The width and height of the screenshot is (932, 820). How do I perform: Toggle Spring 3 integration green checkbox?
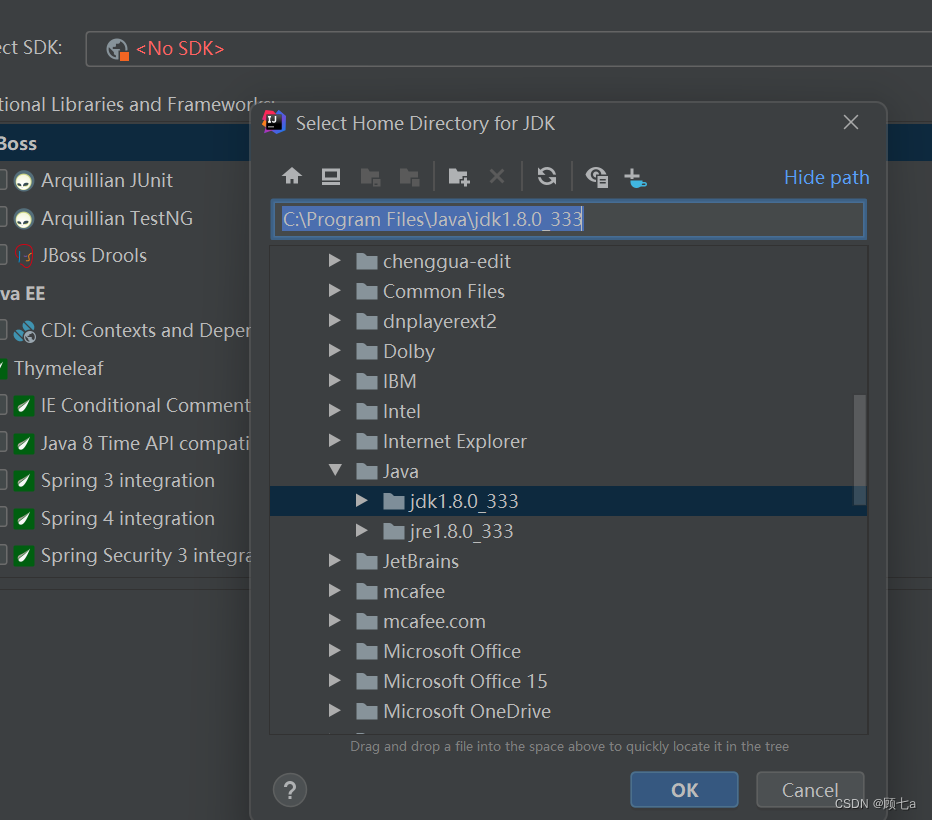pyautogui.click(x=24, y=481)
